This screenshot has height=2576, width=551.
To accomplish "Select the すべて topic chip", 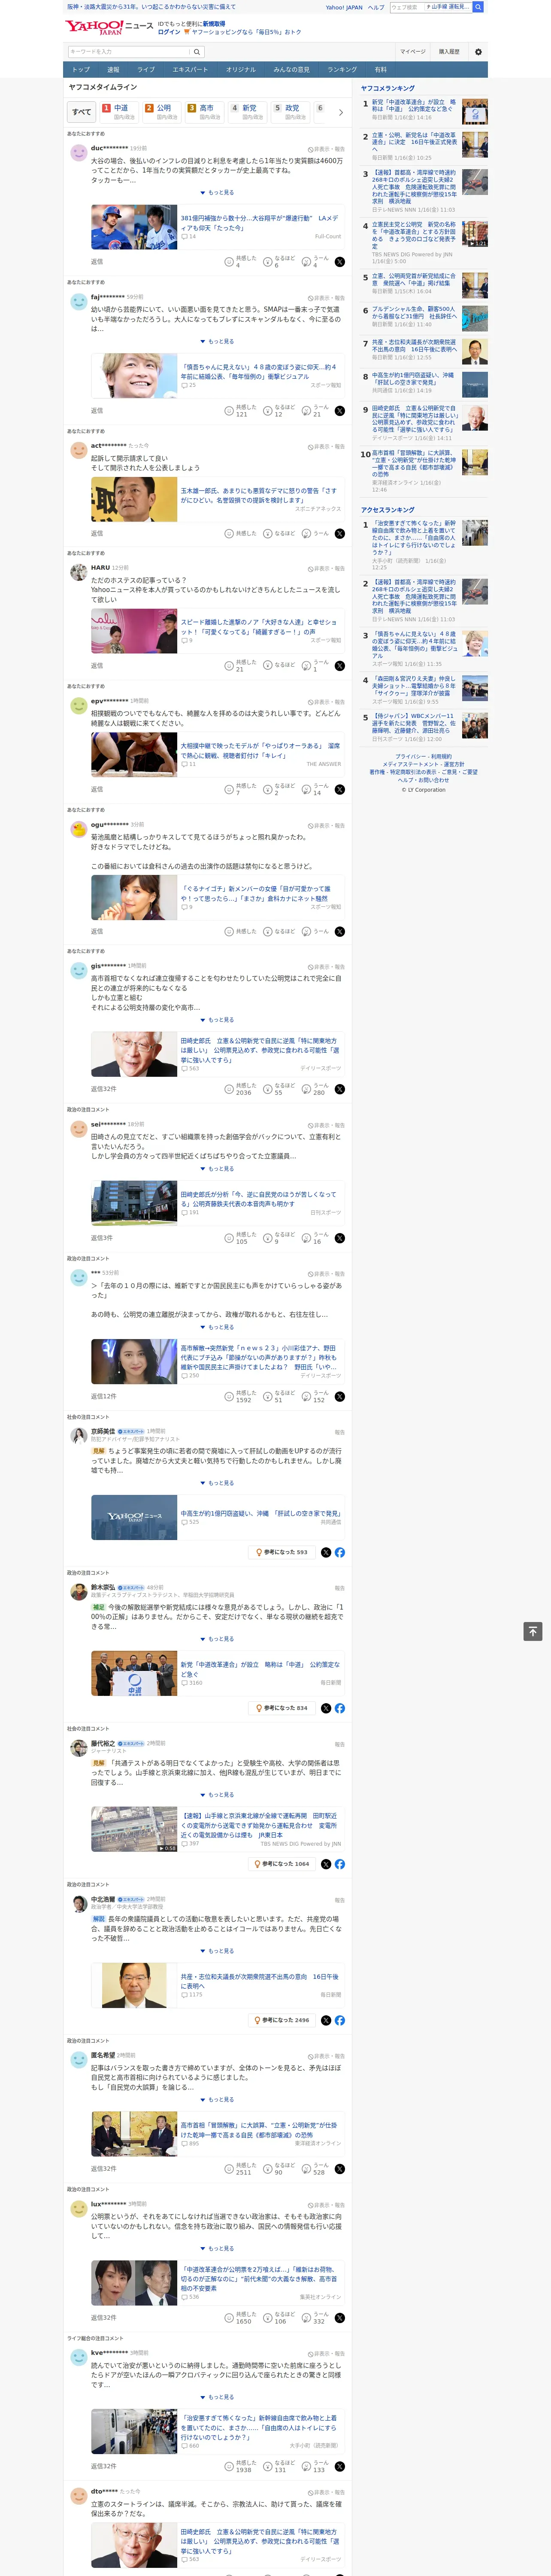I will coord(82,112).
